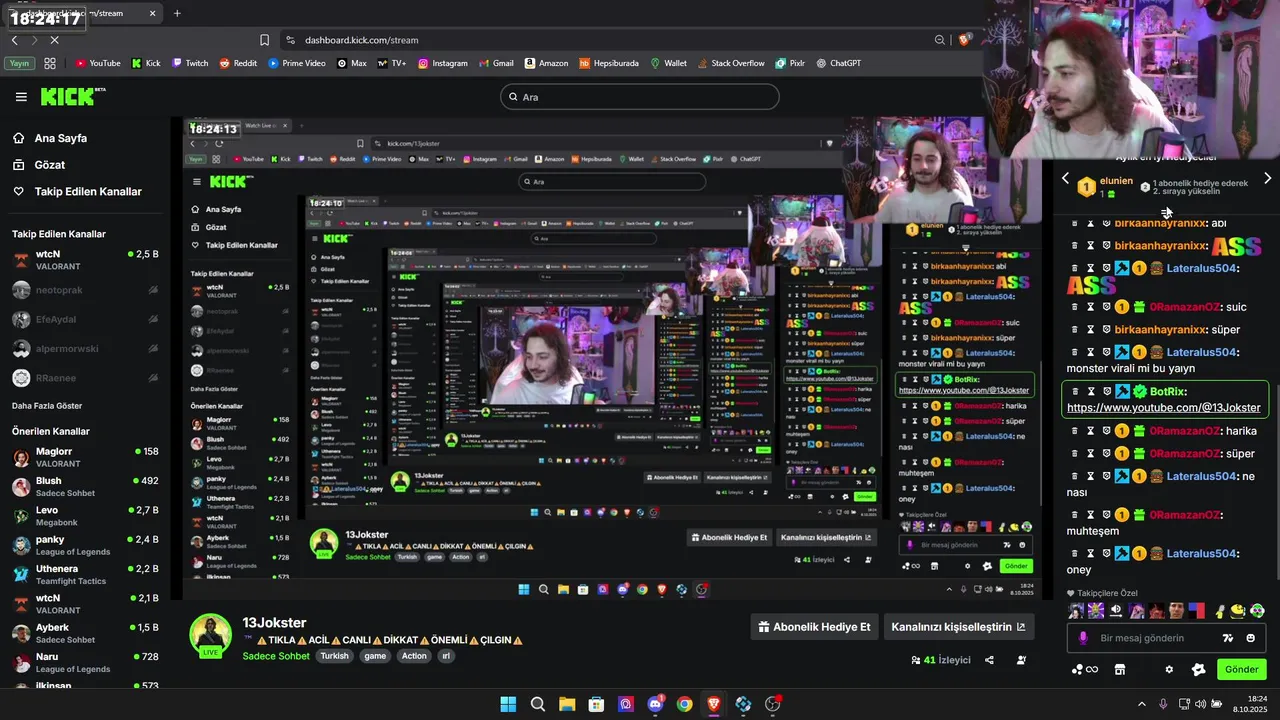Open Discord from the taskbar
Viewport: 1280px width, 720px height.
tap(656, 704)
